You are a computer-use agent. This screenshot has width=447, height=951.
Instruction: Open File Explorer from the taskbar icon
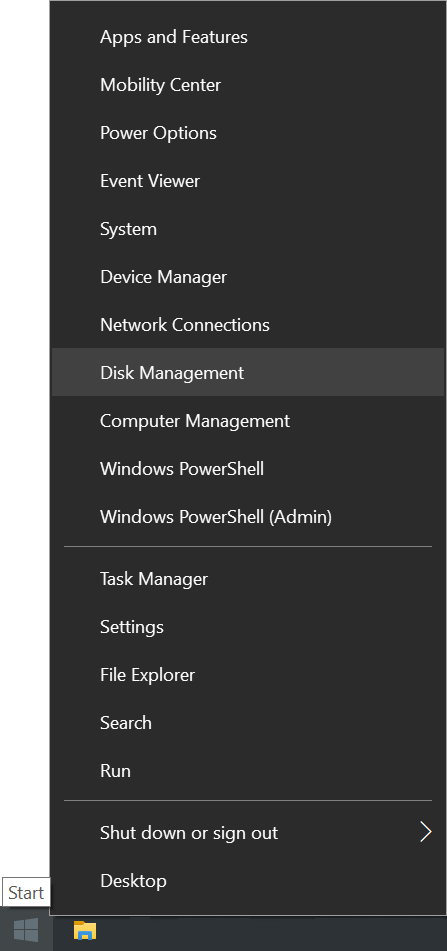click(x=85, y=930)
